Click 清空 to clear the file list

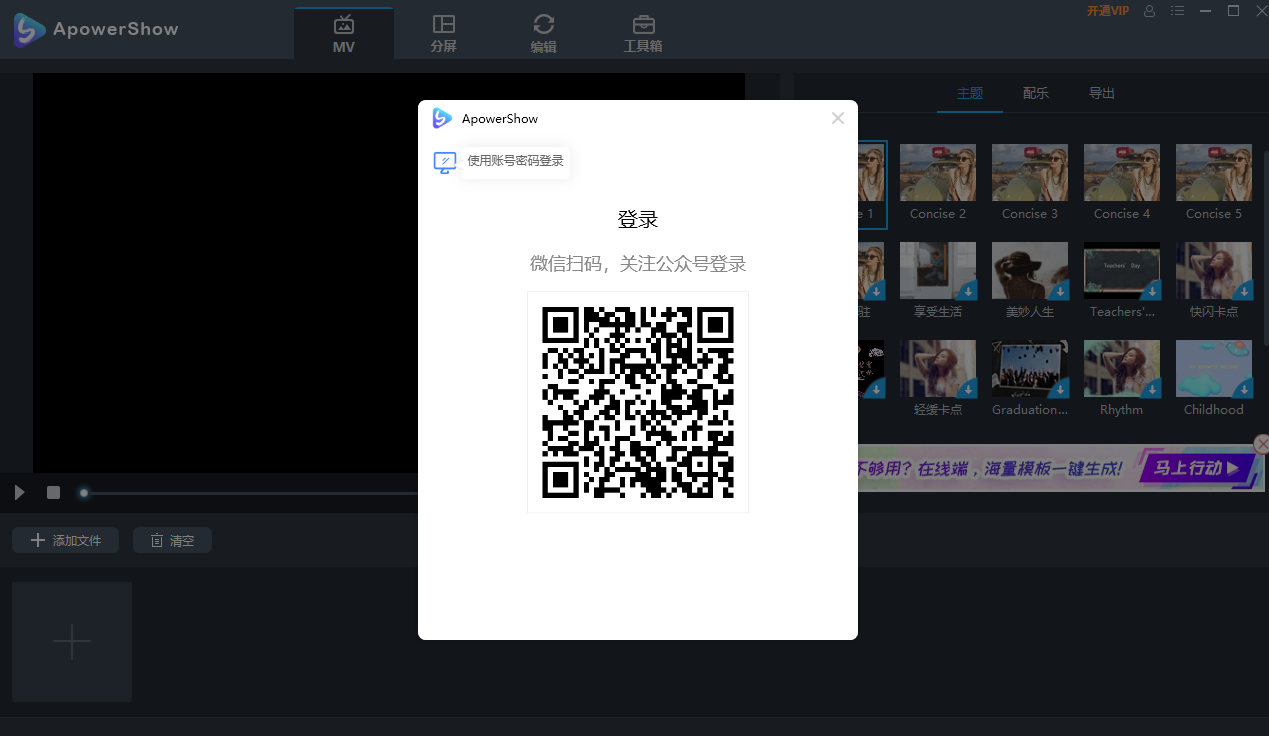pyautogui.click(x=171, y=539)
